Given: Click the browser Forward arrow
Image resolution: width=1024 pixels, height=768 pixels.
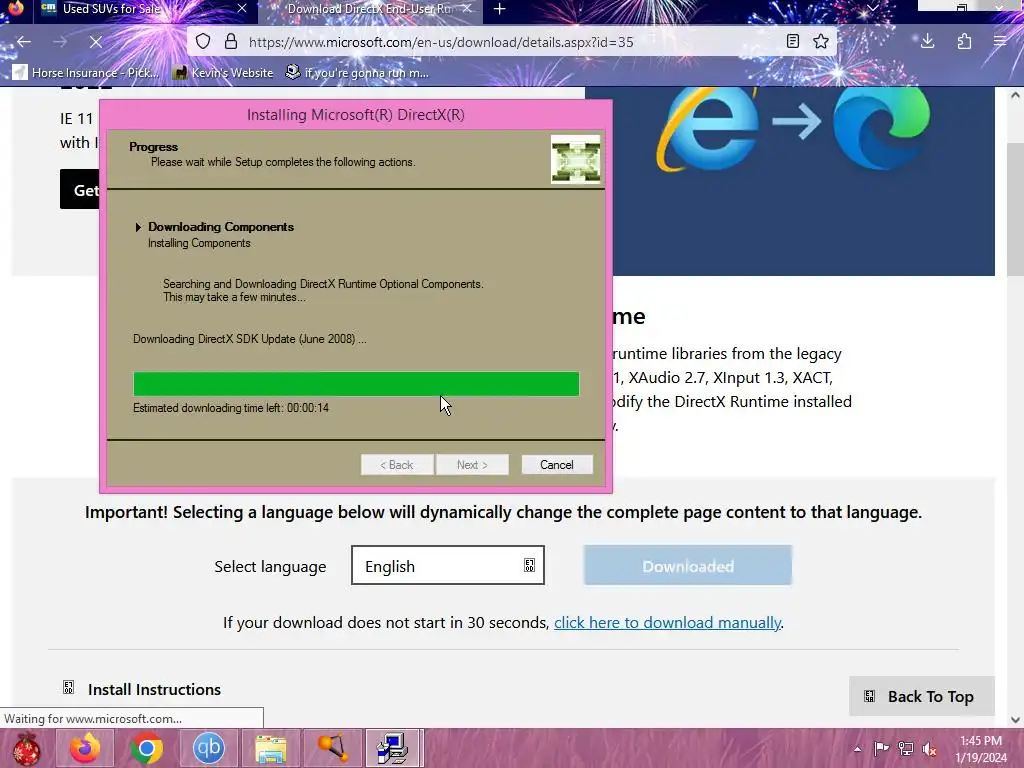Looking at the screenshot, I should (60, 42).
